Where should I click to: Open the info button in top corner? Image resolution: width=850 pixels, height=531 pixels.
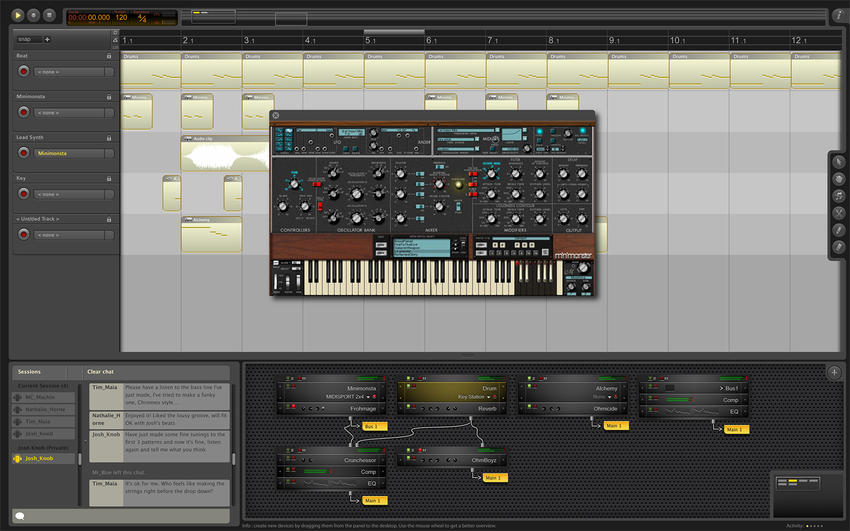839,15
